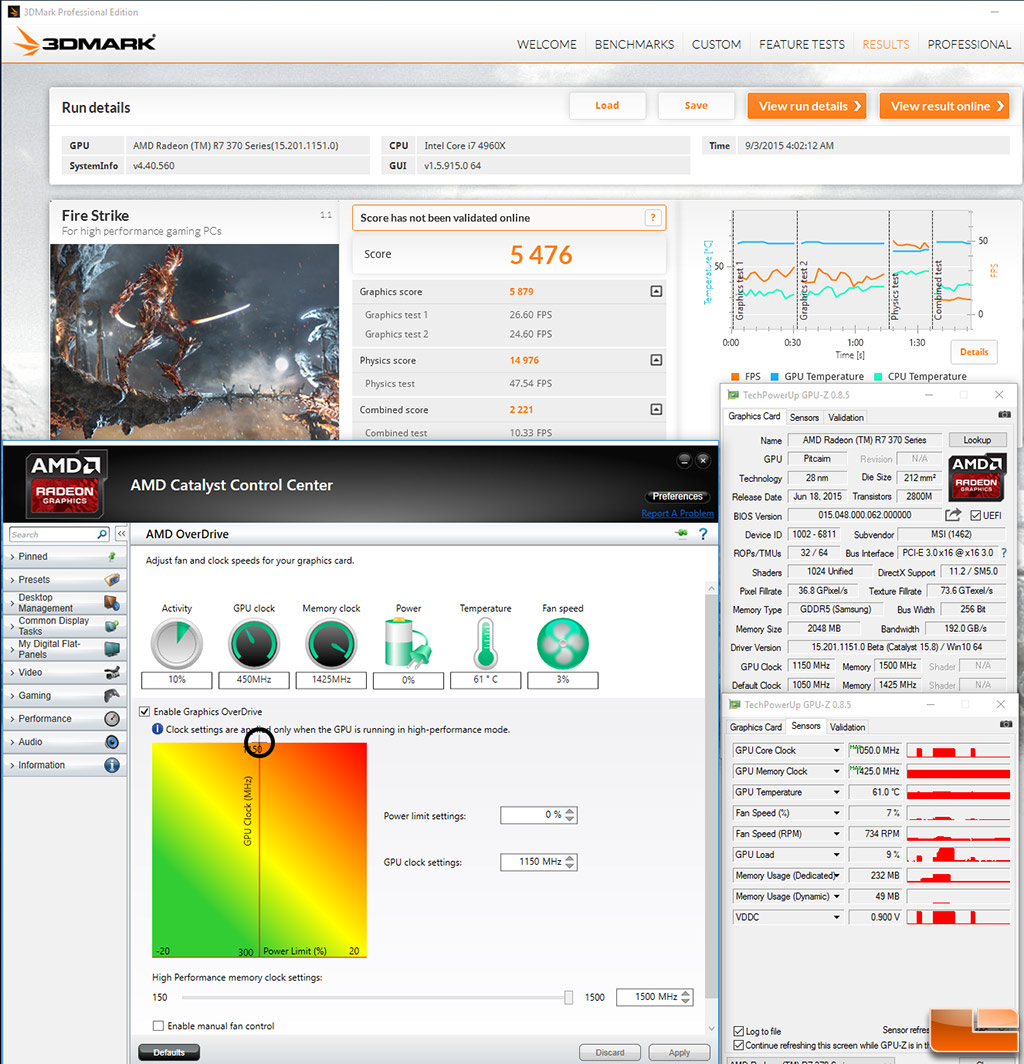Toggle Enable manual fan control checkbox

tap(158, 1025)
